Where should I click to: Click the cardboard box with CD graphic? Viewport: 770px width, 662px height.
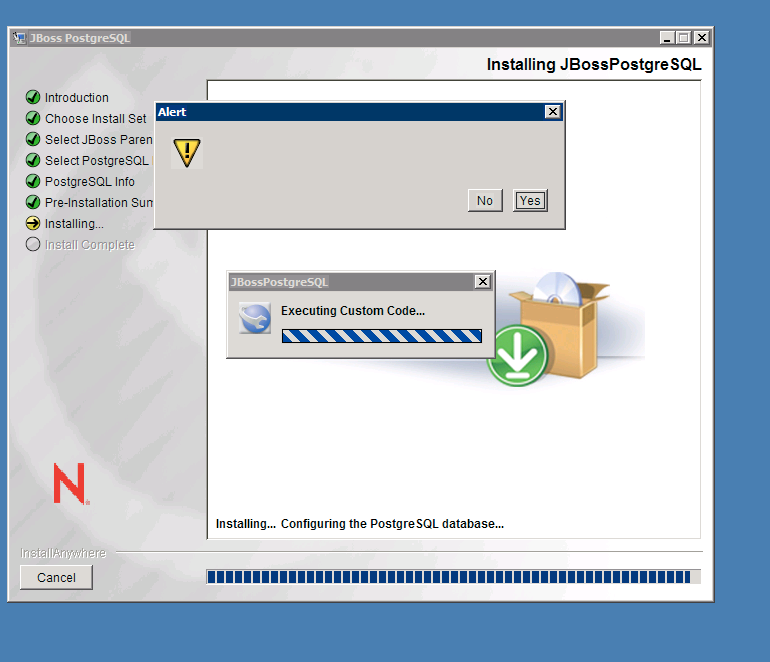click(x=561, y=324)
